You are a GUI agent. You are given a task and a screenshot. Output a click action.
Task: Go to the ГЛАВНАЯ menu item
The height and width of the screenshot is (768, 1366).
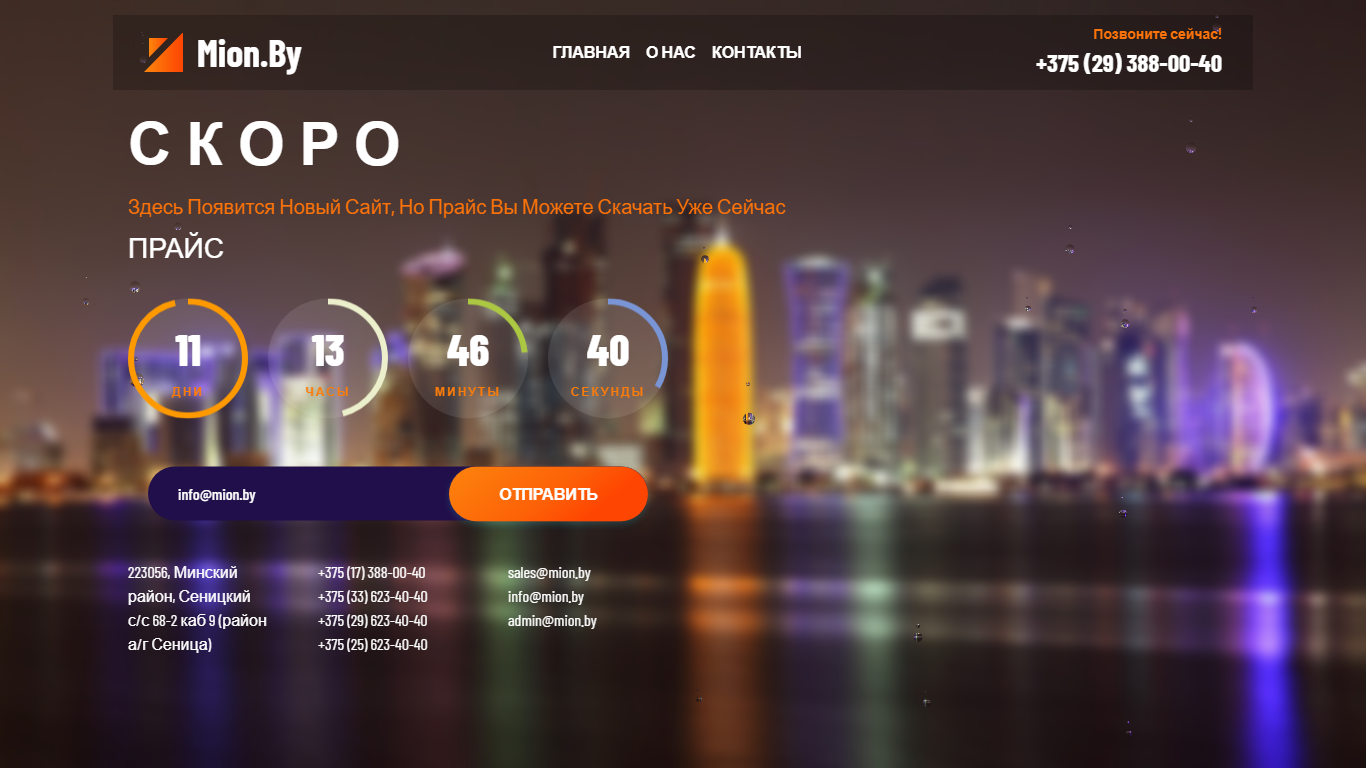(x=591, y=52)
